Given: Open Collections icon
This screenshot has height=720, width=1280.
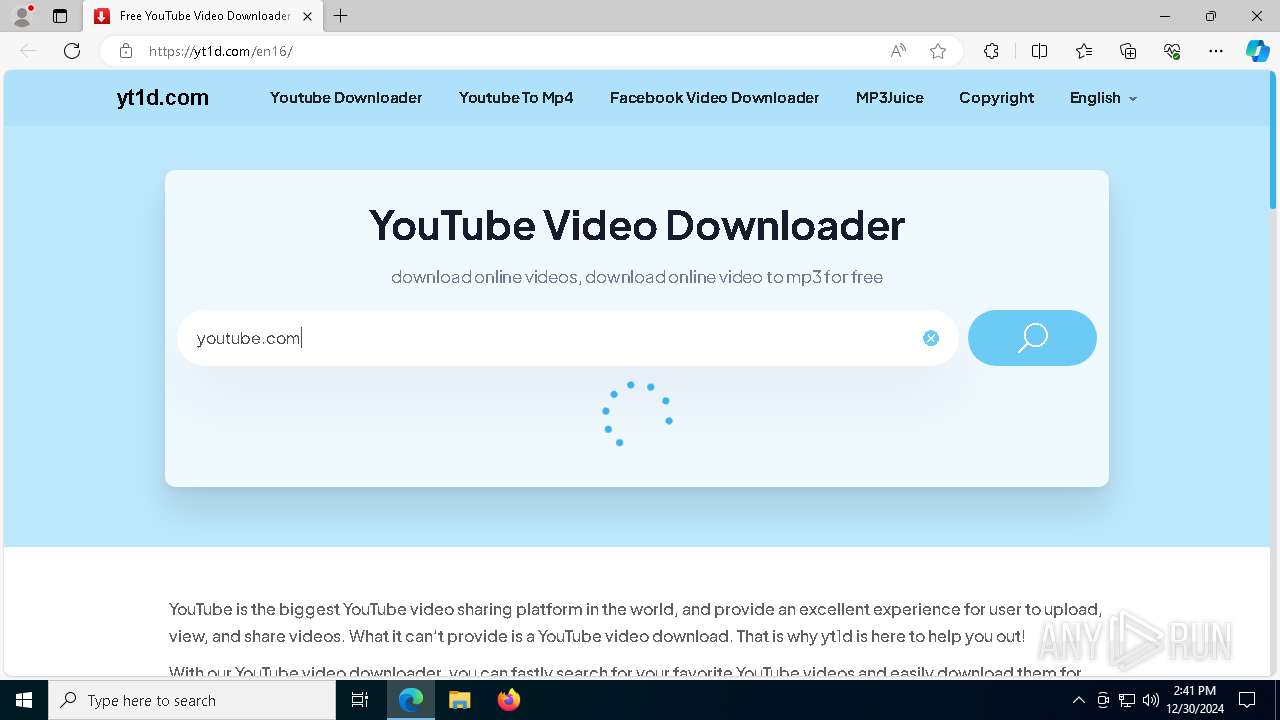Looking at the screenshot, I should (x=1128, y=51).
